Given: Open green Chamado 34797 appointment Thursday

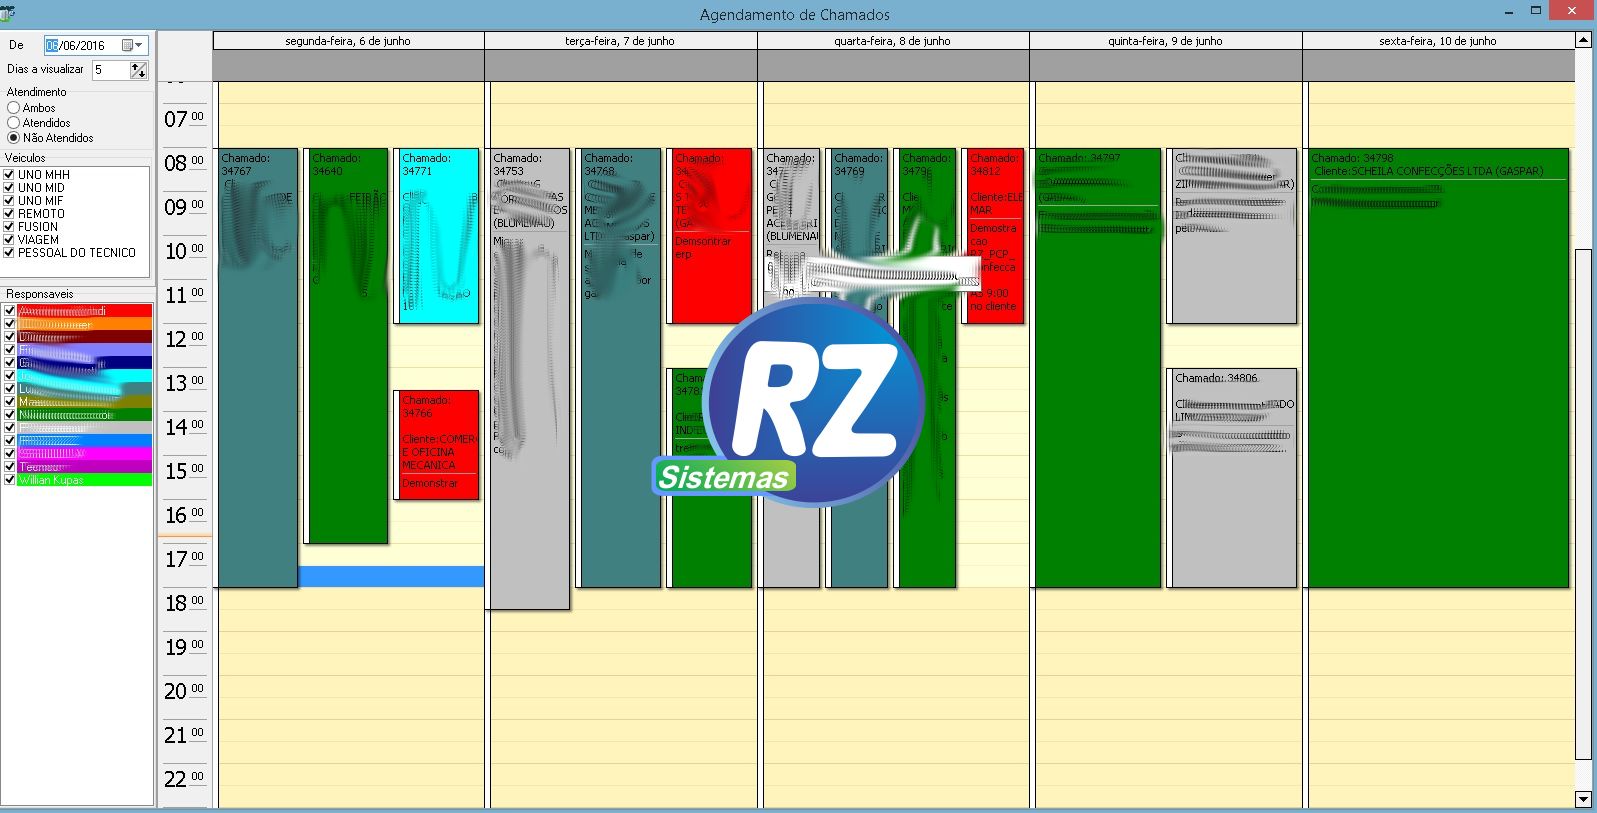Looking at the screenshot, I should click(1098, 368).
